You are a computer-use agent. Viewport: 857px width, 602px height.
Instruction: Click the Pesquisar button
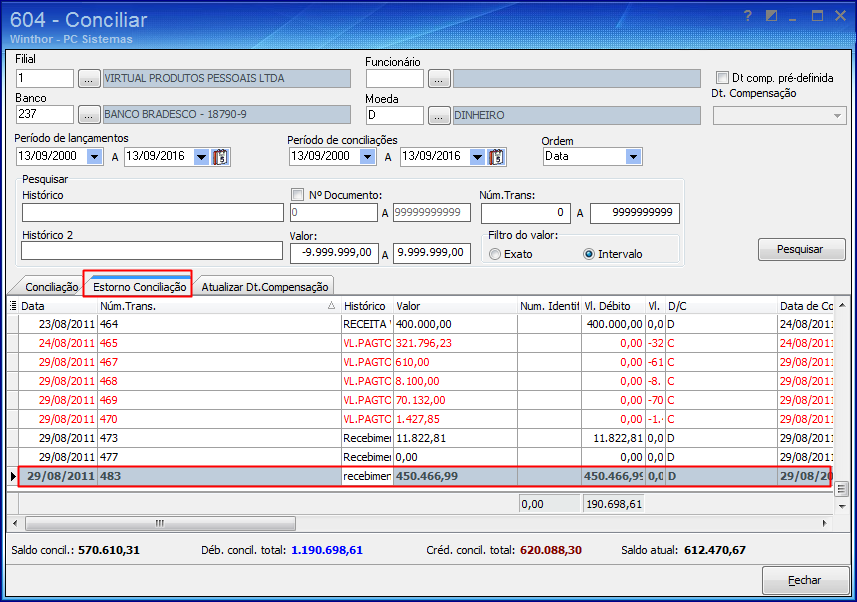click(801, 249)
